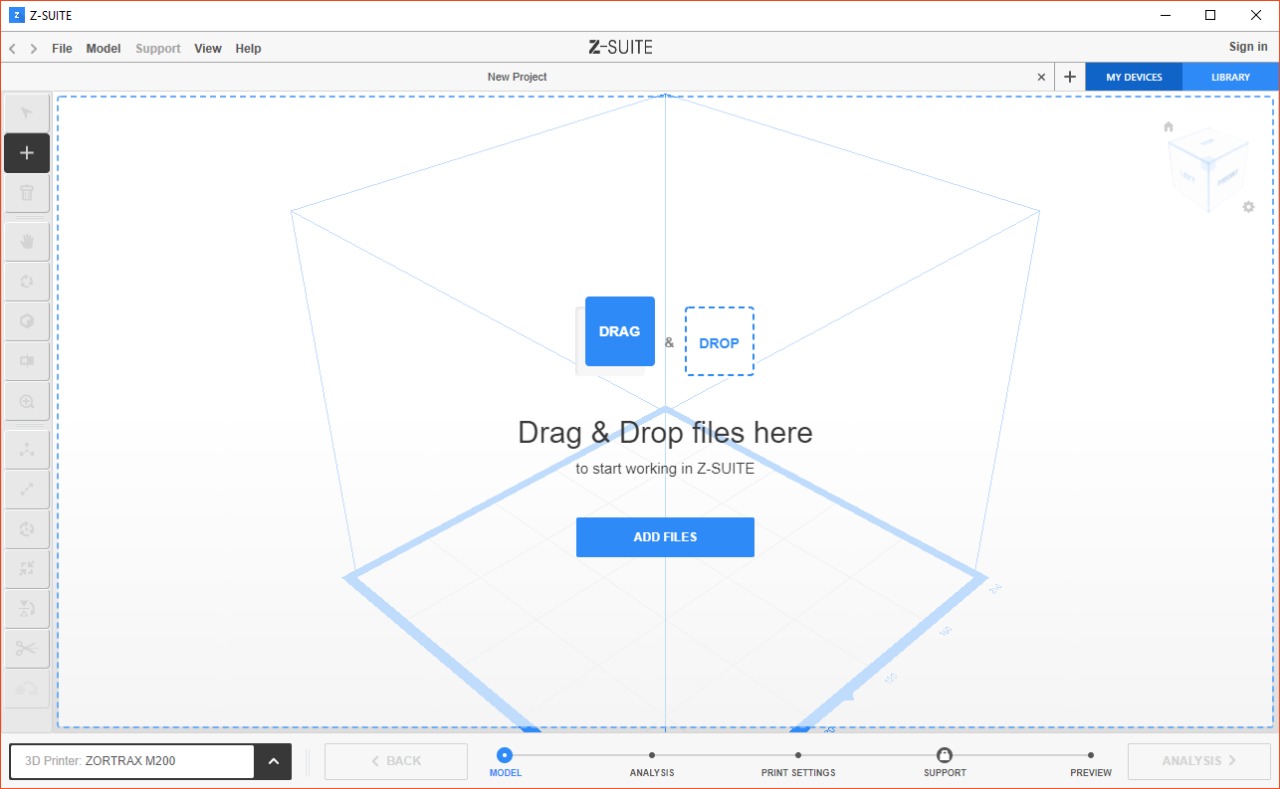Open the View menu
1280x789 pixels.
click(208, 48)
